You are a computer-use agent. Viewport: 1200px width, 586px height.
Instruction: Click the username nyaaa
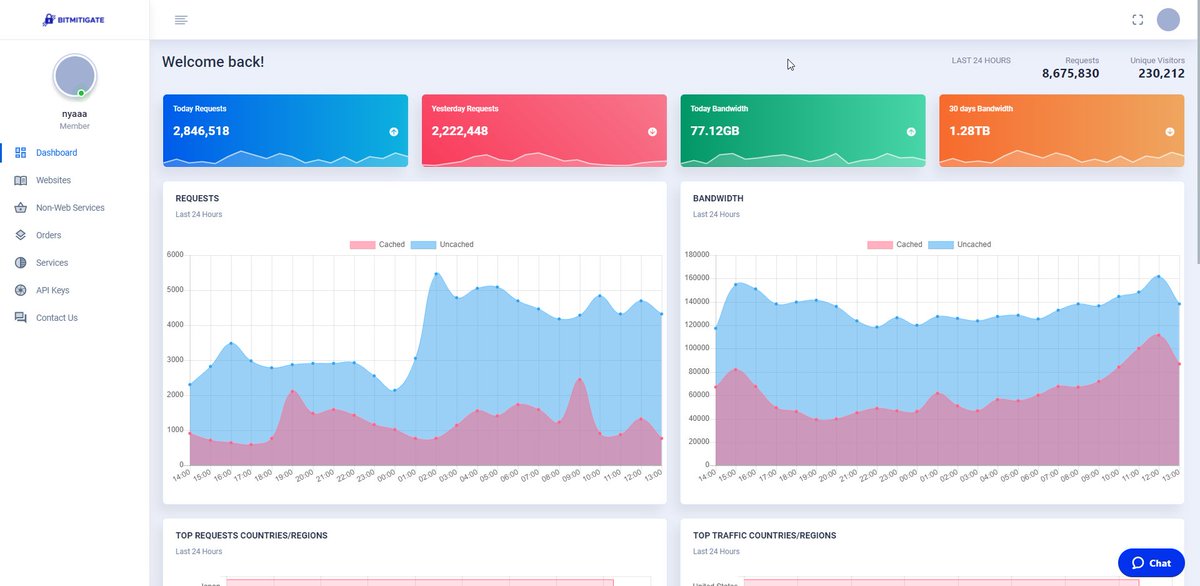75,114
